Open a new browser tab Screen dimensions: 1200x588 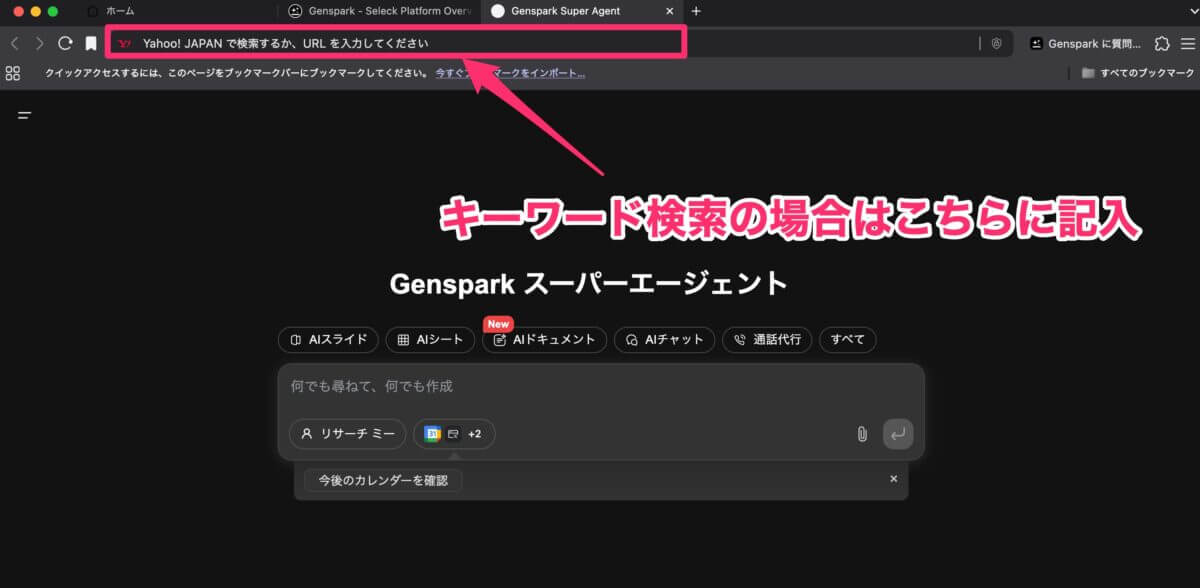coord(696,11)
